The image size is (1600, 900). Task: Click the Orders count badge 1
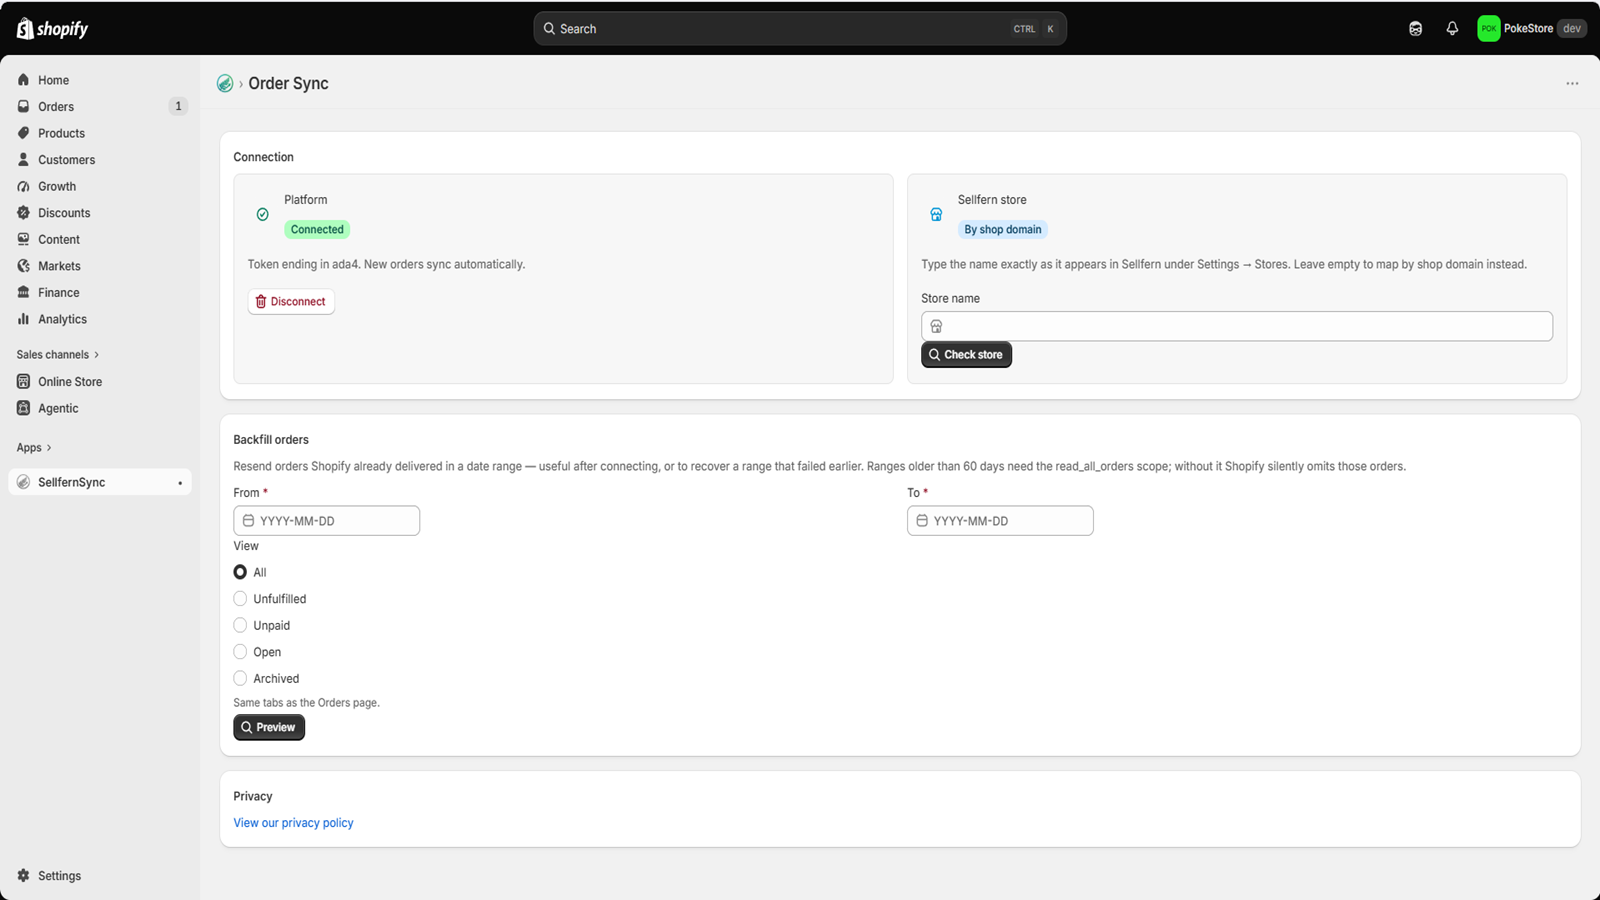178,107
